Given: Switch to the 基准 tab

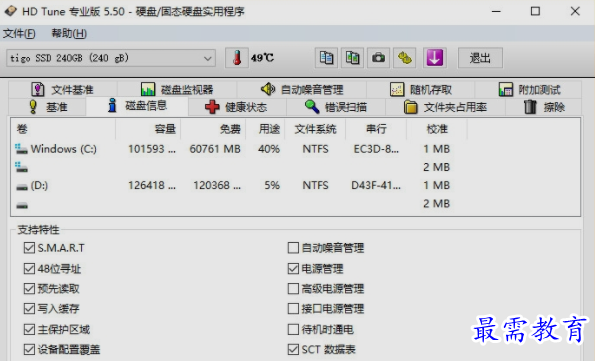Looking at the screenshot, I should tap(47, 107).
